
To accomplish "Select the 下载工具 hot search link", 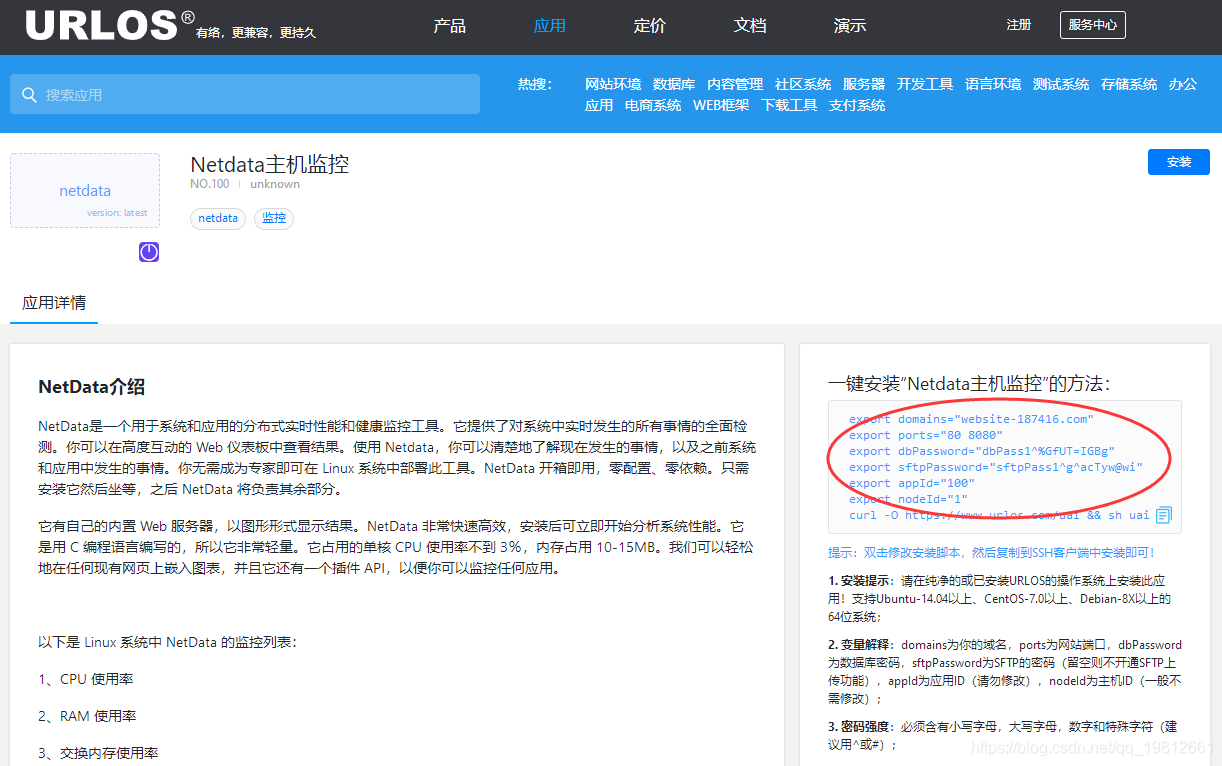I will pyautogui.click(x=789, y=105).
